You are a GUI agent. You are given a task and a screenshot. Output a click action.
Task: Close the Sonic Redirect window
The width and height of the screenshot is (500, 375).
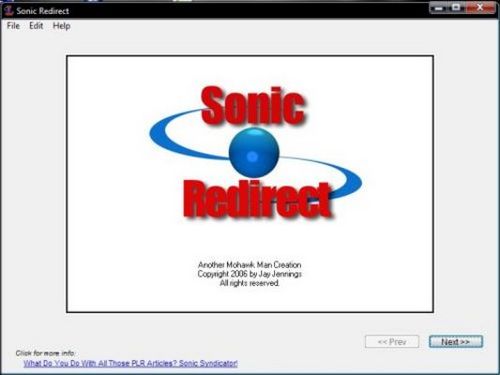point(480,8)
